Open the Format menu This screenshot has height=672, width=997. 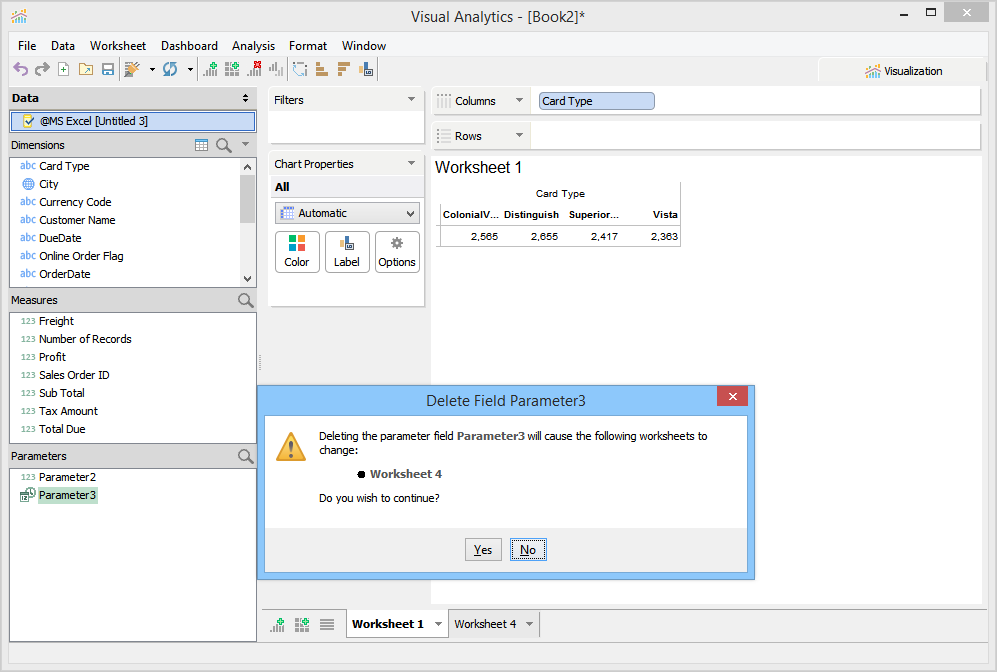pyautogui.click(x=308, y=46)
